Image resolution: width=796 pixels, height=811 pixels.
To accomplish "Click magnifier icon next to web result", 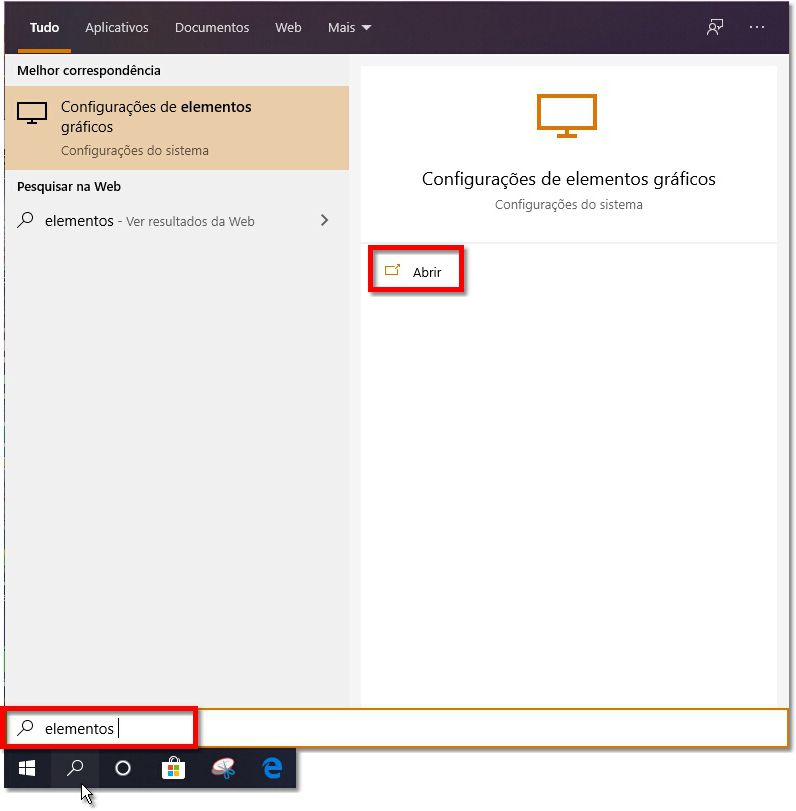I will coord(25,220).
